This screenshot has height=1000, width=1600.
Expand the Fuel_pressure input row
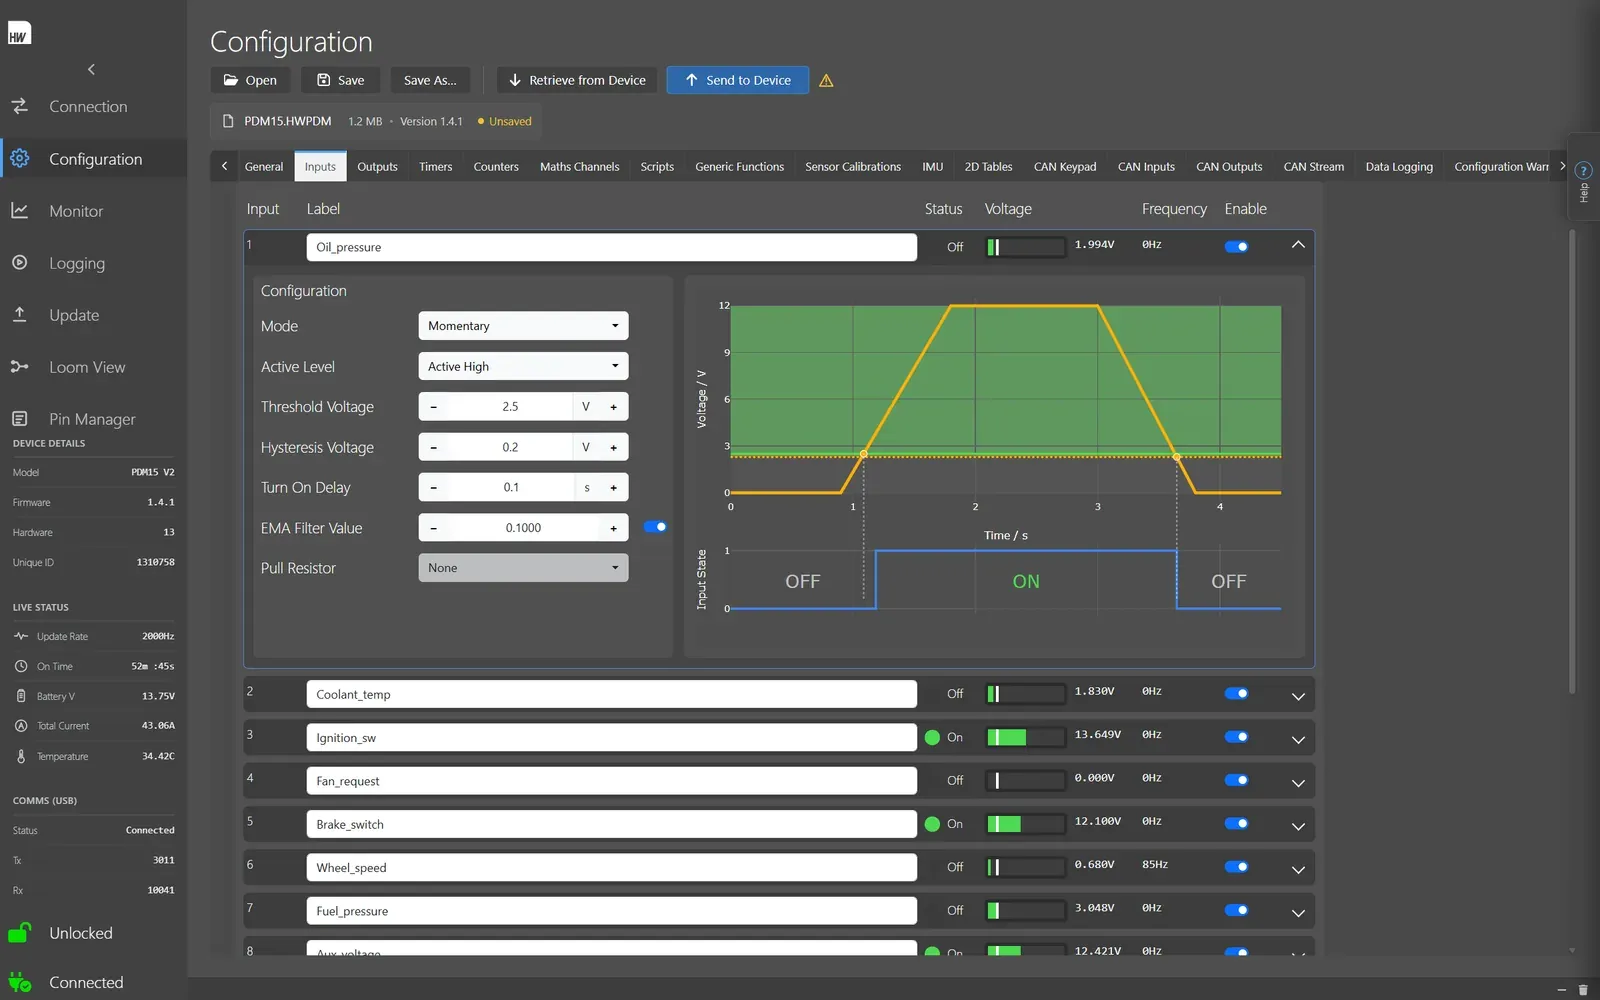[1298, 913]
